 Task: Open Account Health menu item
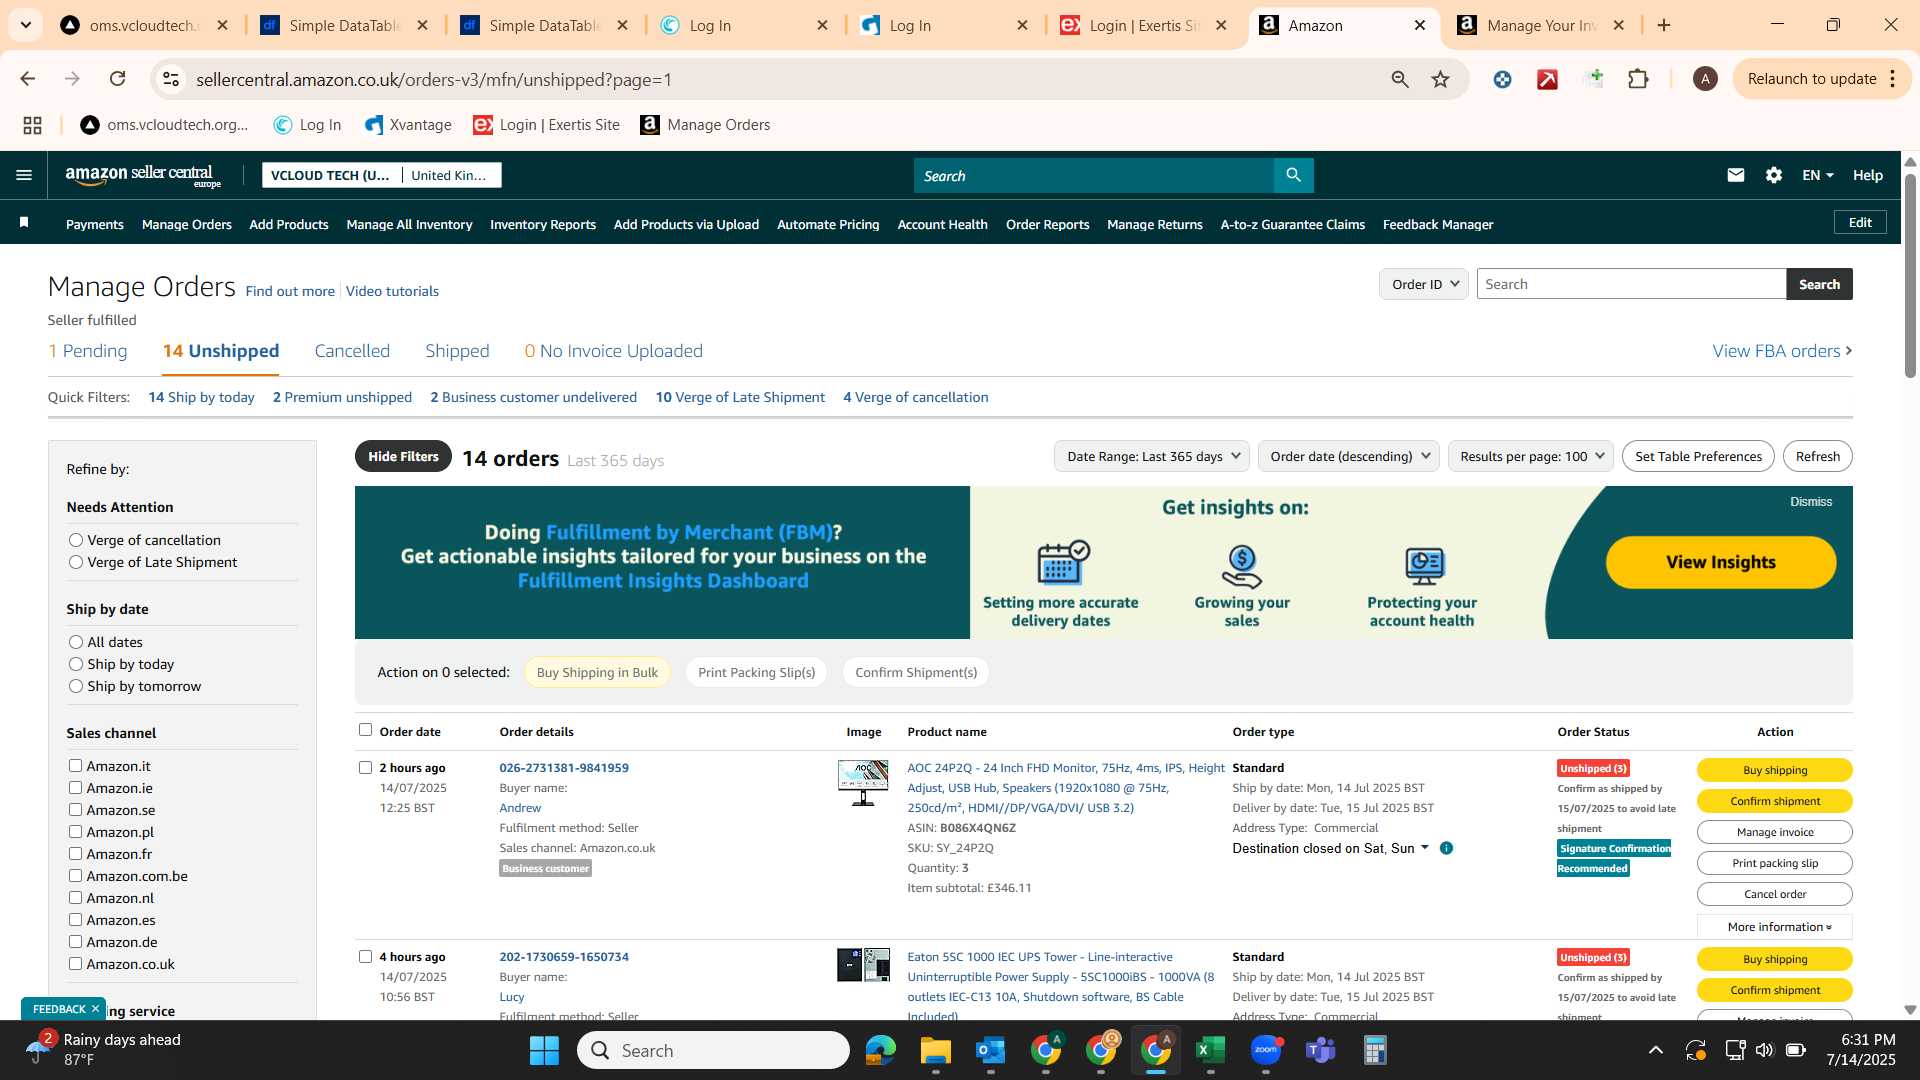click(x=942, y=224)
